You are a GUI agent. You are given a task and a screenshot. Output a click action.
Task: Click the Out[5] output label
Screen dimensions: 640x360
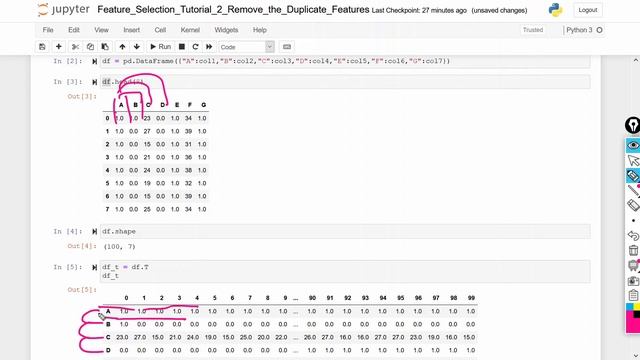pos(82,290)
